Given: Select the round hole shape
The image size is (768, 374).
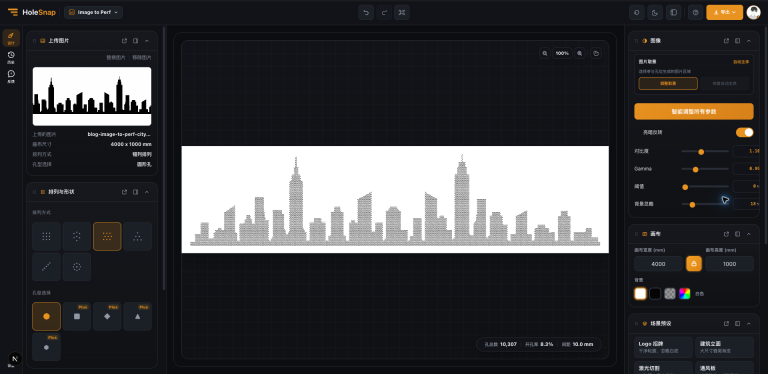Looking at the screenshot, I should coord(47,316).
